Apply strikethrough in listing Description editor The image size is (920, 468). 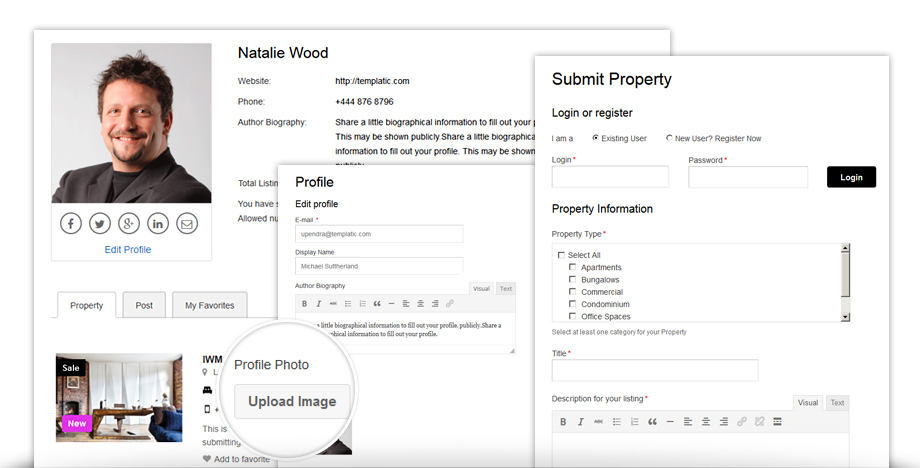(598, 422)
